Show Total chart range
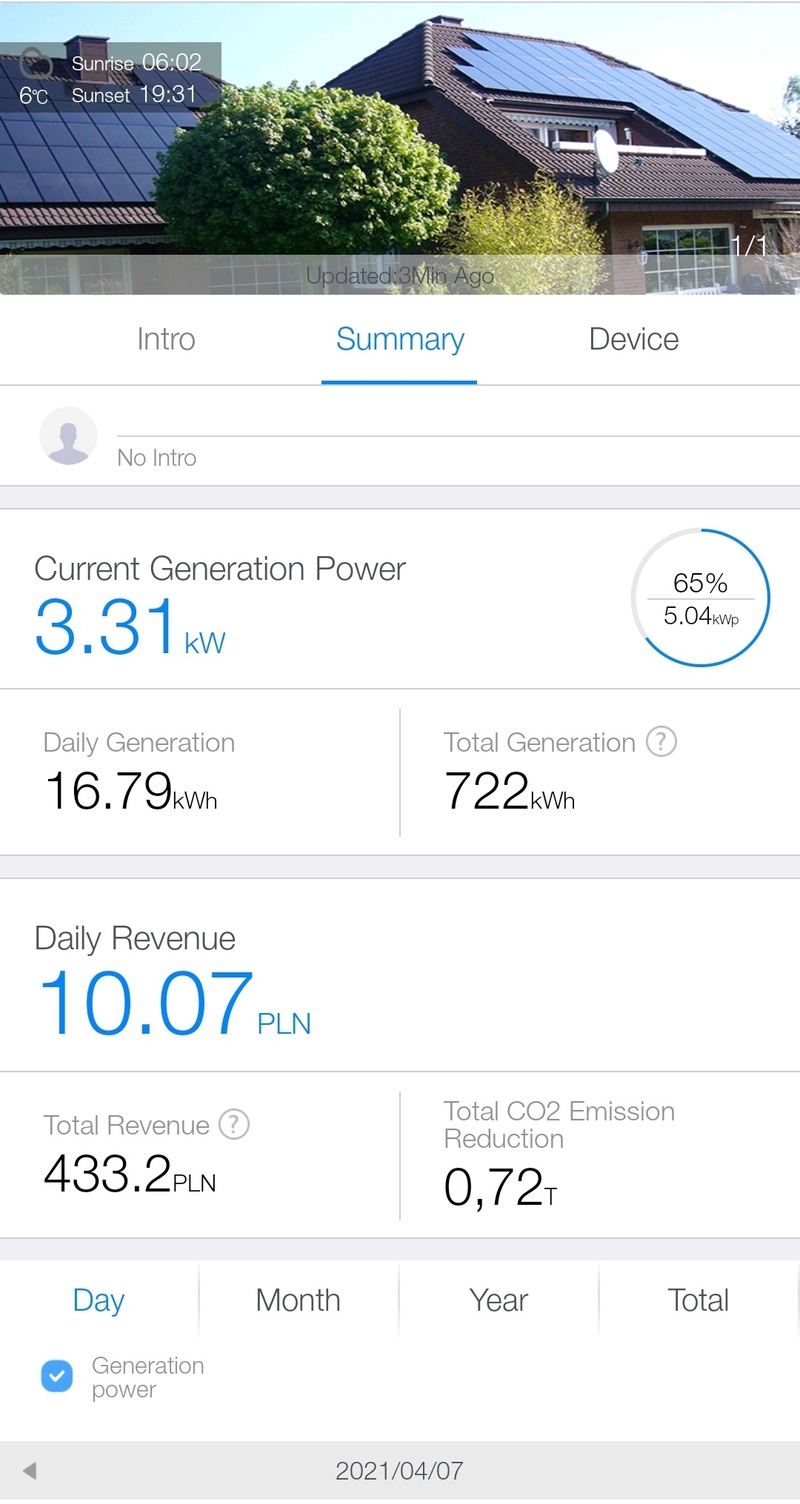Screen dimensions: 800x1504 tap(698, 1300)
